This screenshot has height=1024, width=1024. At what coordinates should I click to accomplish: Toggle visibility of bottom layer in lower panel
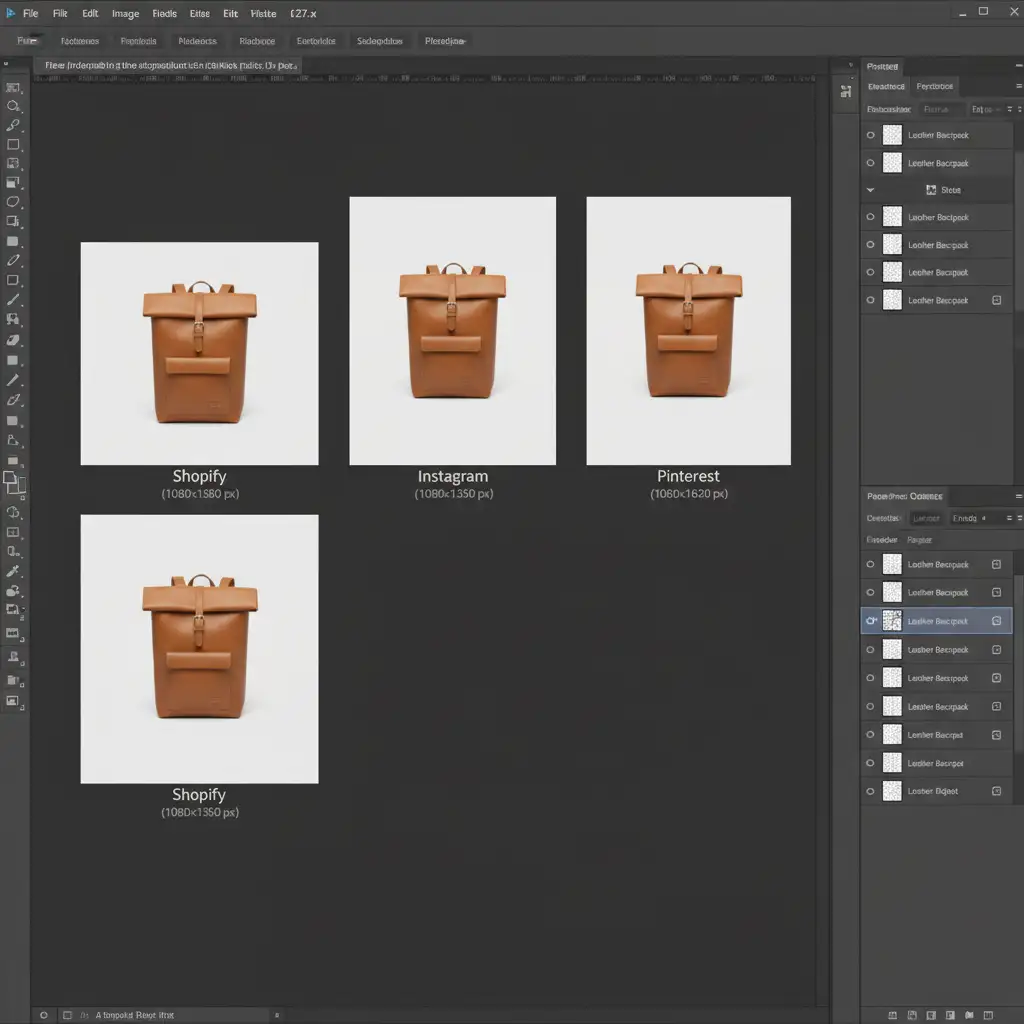(870, 791)
